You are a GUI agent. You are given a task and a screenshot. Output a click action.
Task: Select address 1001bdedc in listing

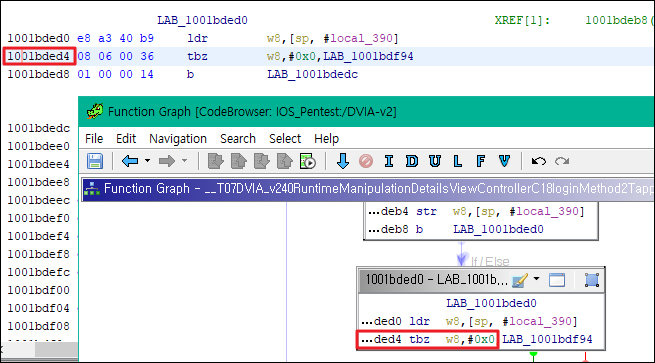[38, 128]
